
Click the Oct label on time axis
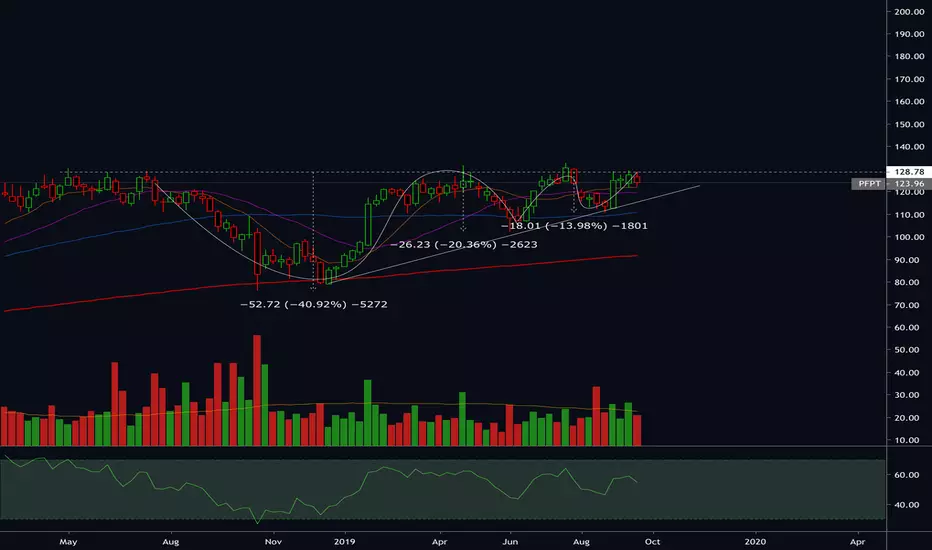point(652,542)
